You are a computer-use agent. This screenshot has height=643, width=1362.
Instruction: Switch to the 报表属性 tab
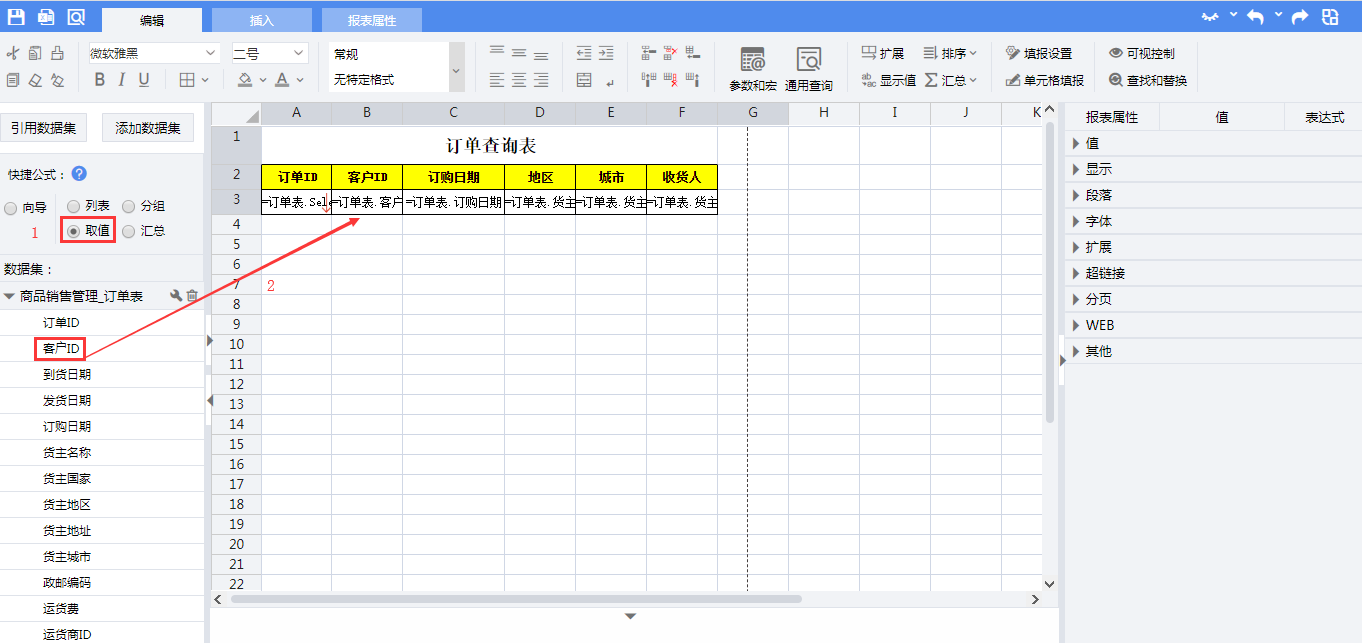click(x=371, y=20)
